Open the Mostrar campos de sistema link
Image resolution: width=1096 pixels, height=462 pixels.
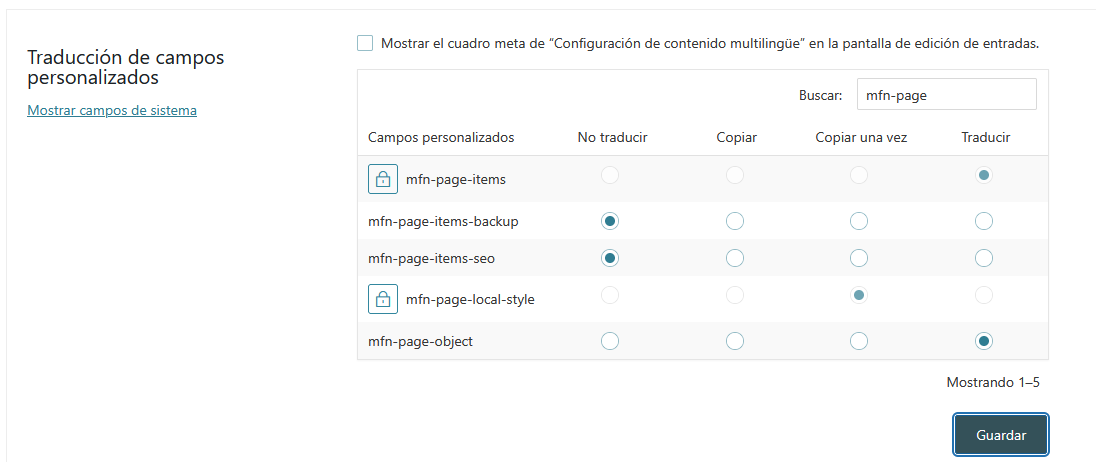click(112, 110)
